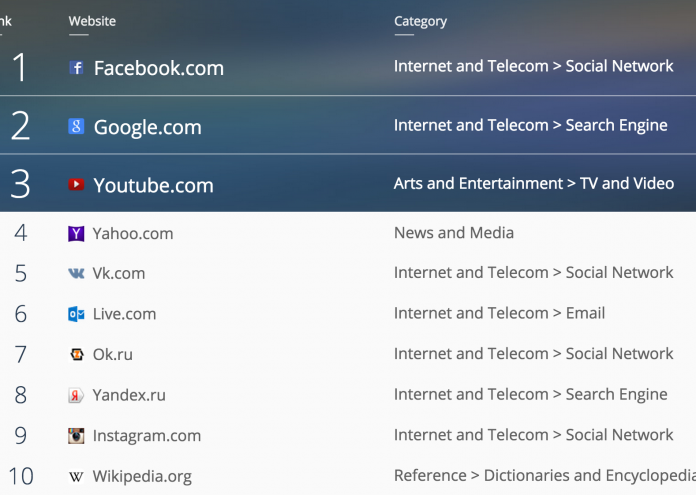Click the Yandex favicon icon
This screenshot has height=495, width=696.
click(76, 395)
